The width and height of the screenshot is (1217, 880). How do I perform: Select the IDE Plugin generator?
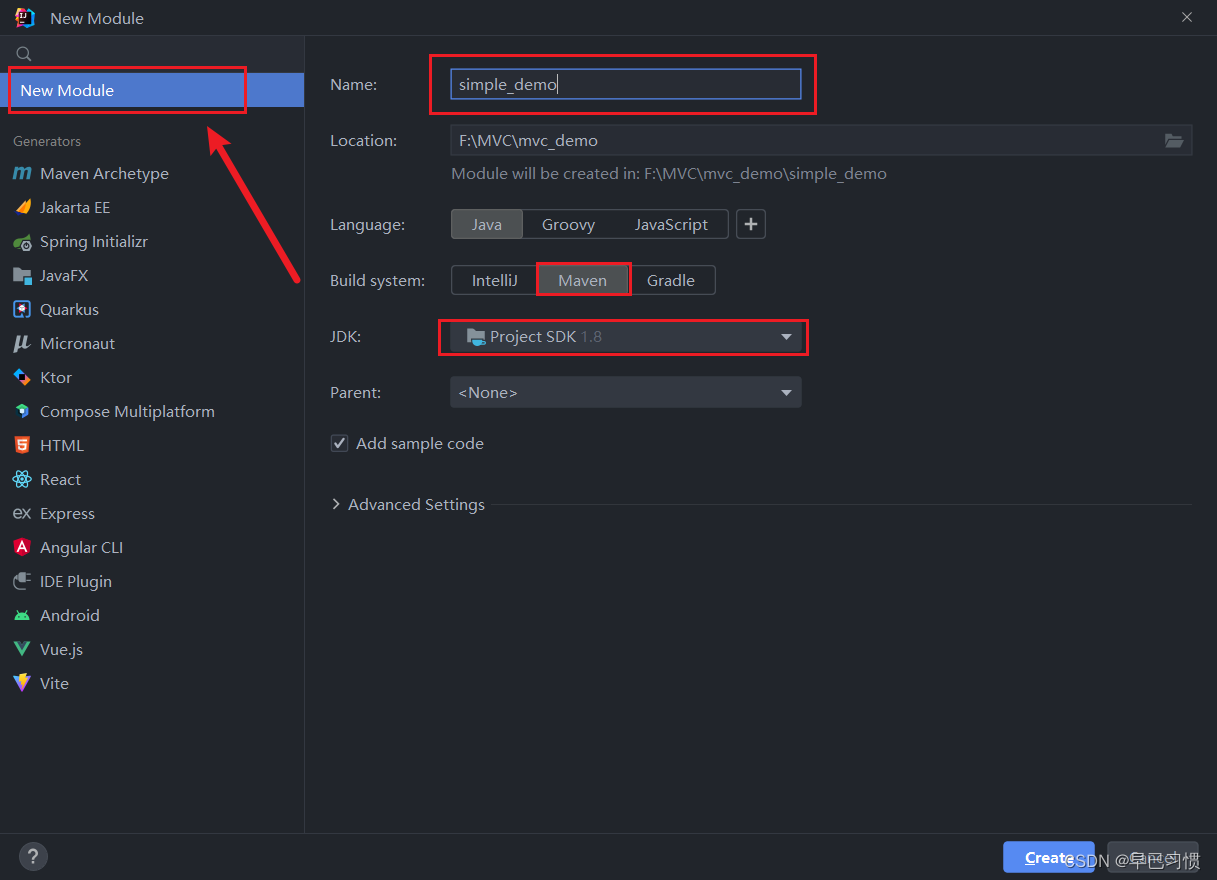(x=152, y=581)
